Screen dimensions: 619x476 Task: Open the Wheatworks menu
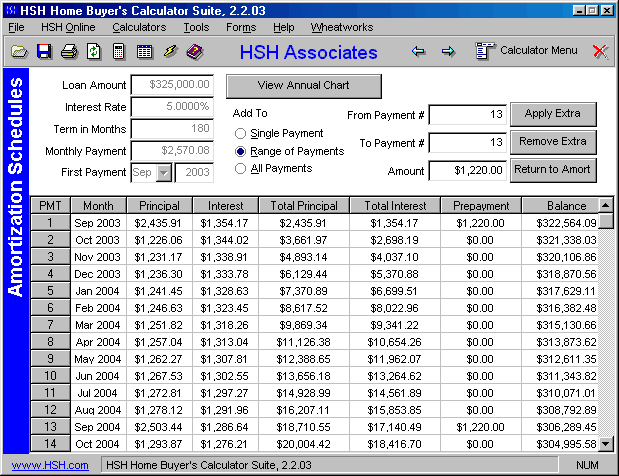click(341, 27)
